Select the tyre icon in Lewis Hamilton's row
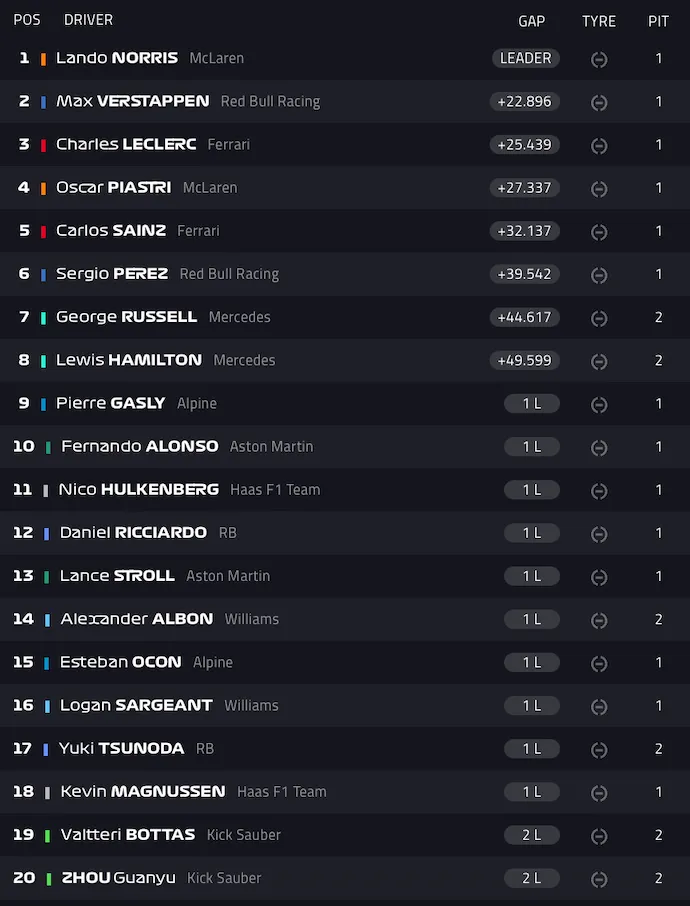 click(x=599, y=361)
